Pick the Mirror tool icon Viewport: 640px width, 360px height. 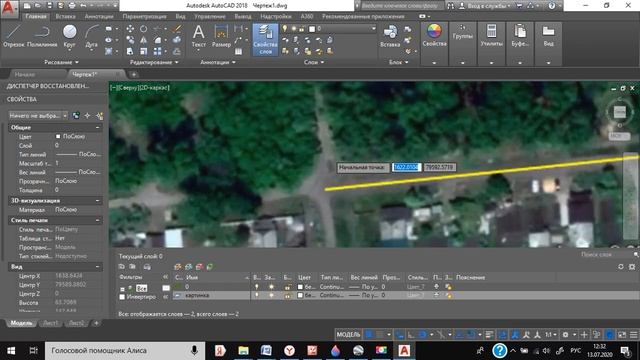[x=144, y=40]
